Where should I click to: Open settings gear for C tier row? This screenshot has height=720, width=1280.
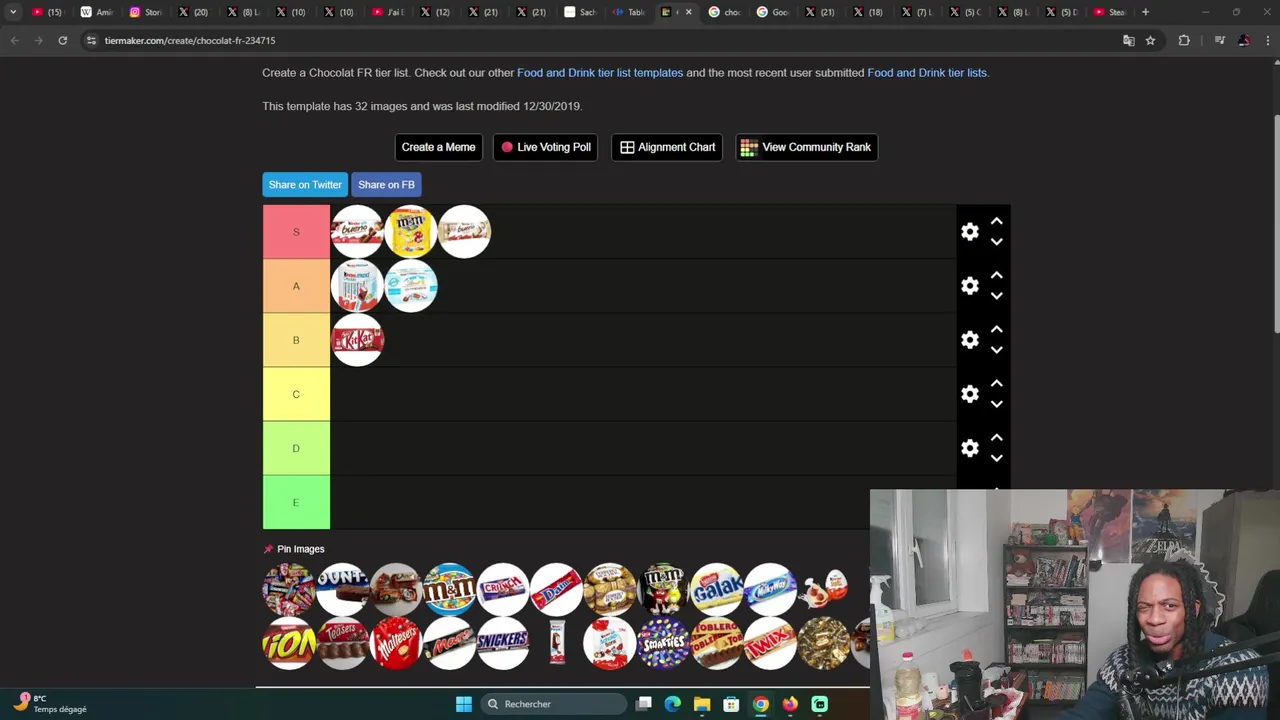970,394
